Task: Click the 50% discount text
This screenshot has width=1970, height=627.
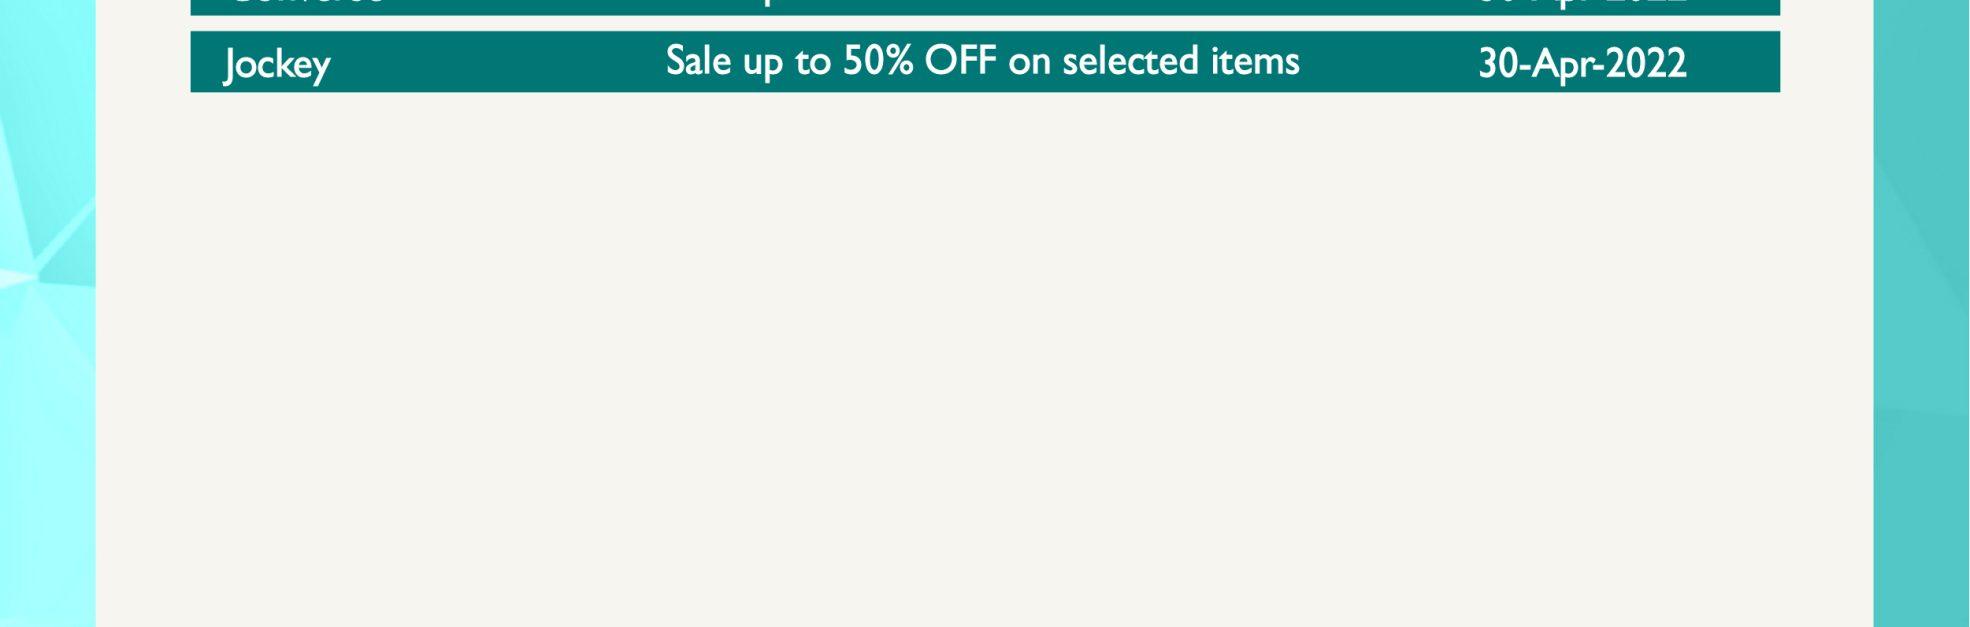Action: pyautogui.click(x=877, y=61)
